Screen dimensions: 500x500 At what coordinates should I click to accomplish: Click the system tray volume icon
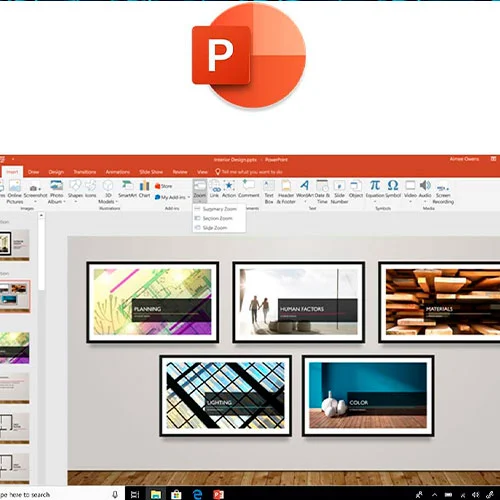[x=476, y=495]
